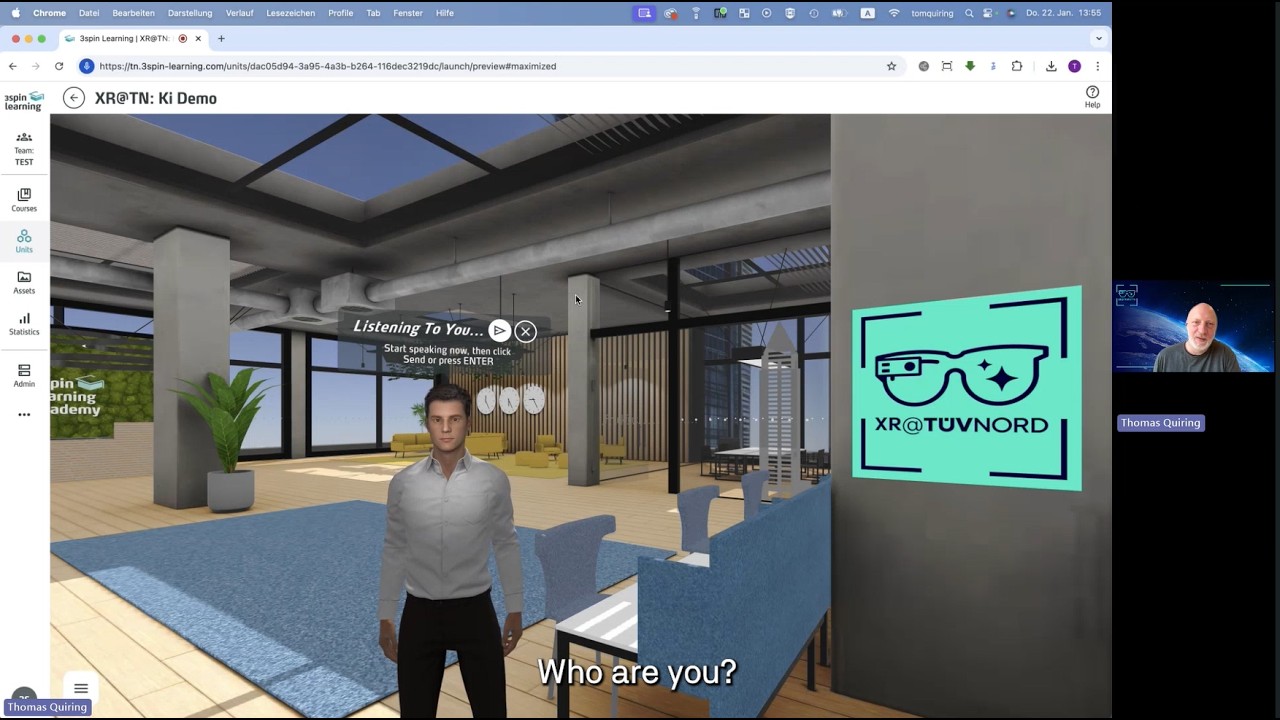Open the Fenster menu
Viewport: 1280px width, 720px height.
click(408, 13)
